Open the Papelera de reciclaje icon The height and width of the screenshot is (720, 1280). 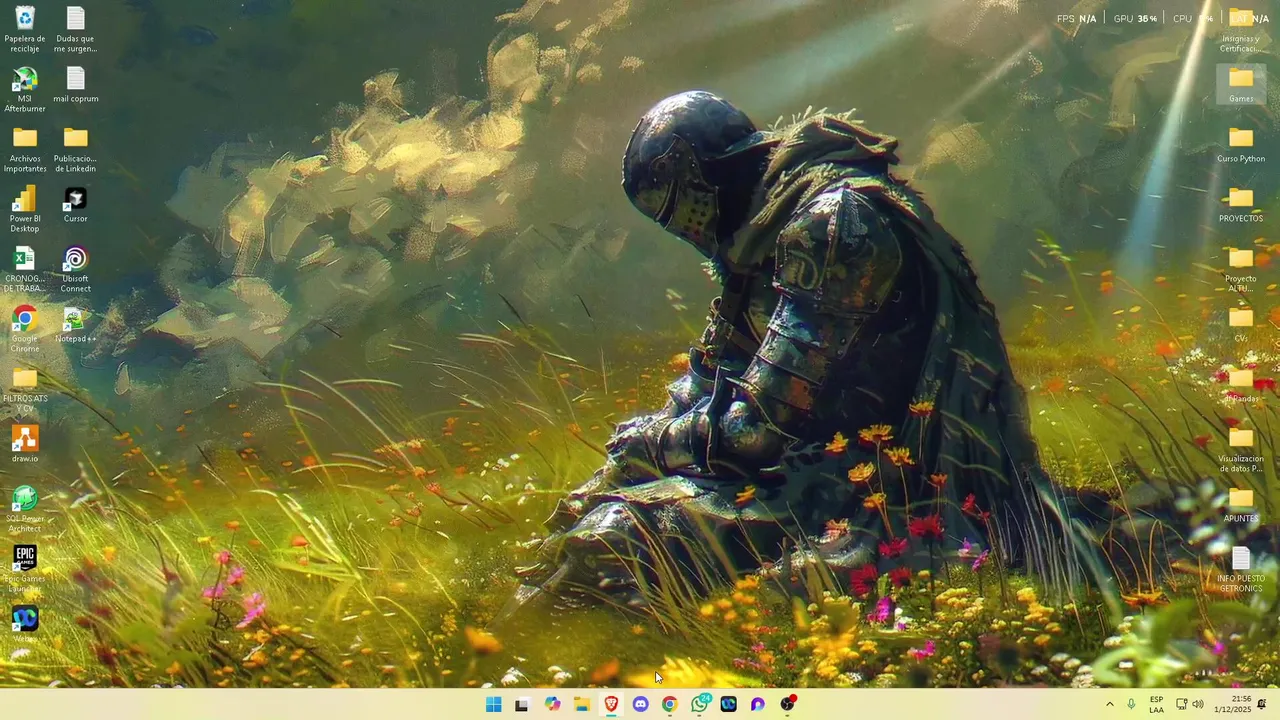(x=25, y=30)
